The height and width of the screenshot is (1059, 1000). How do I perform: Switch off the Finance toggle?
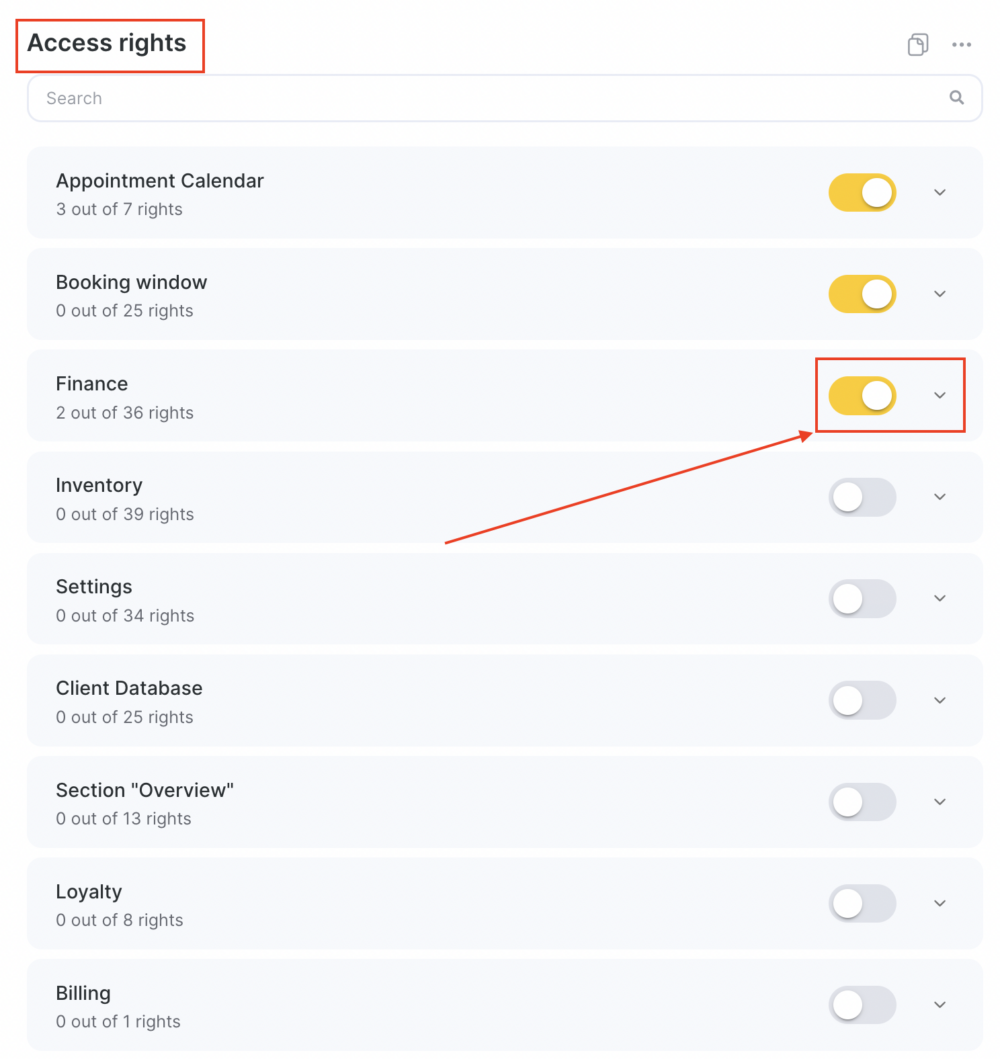862,395
